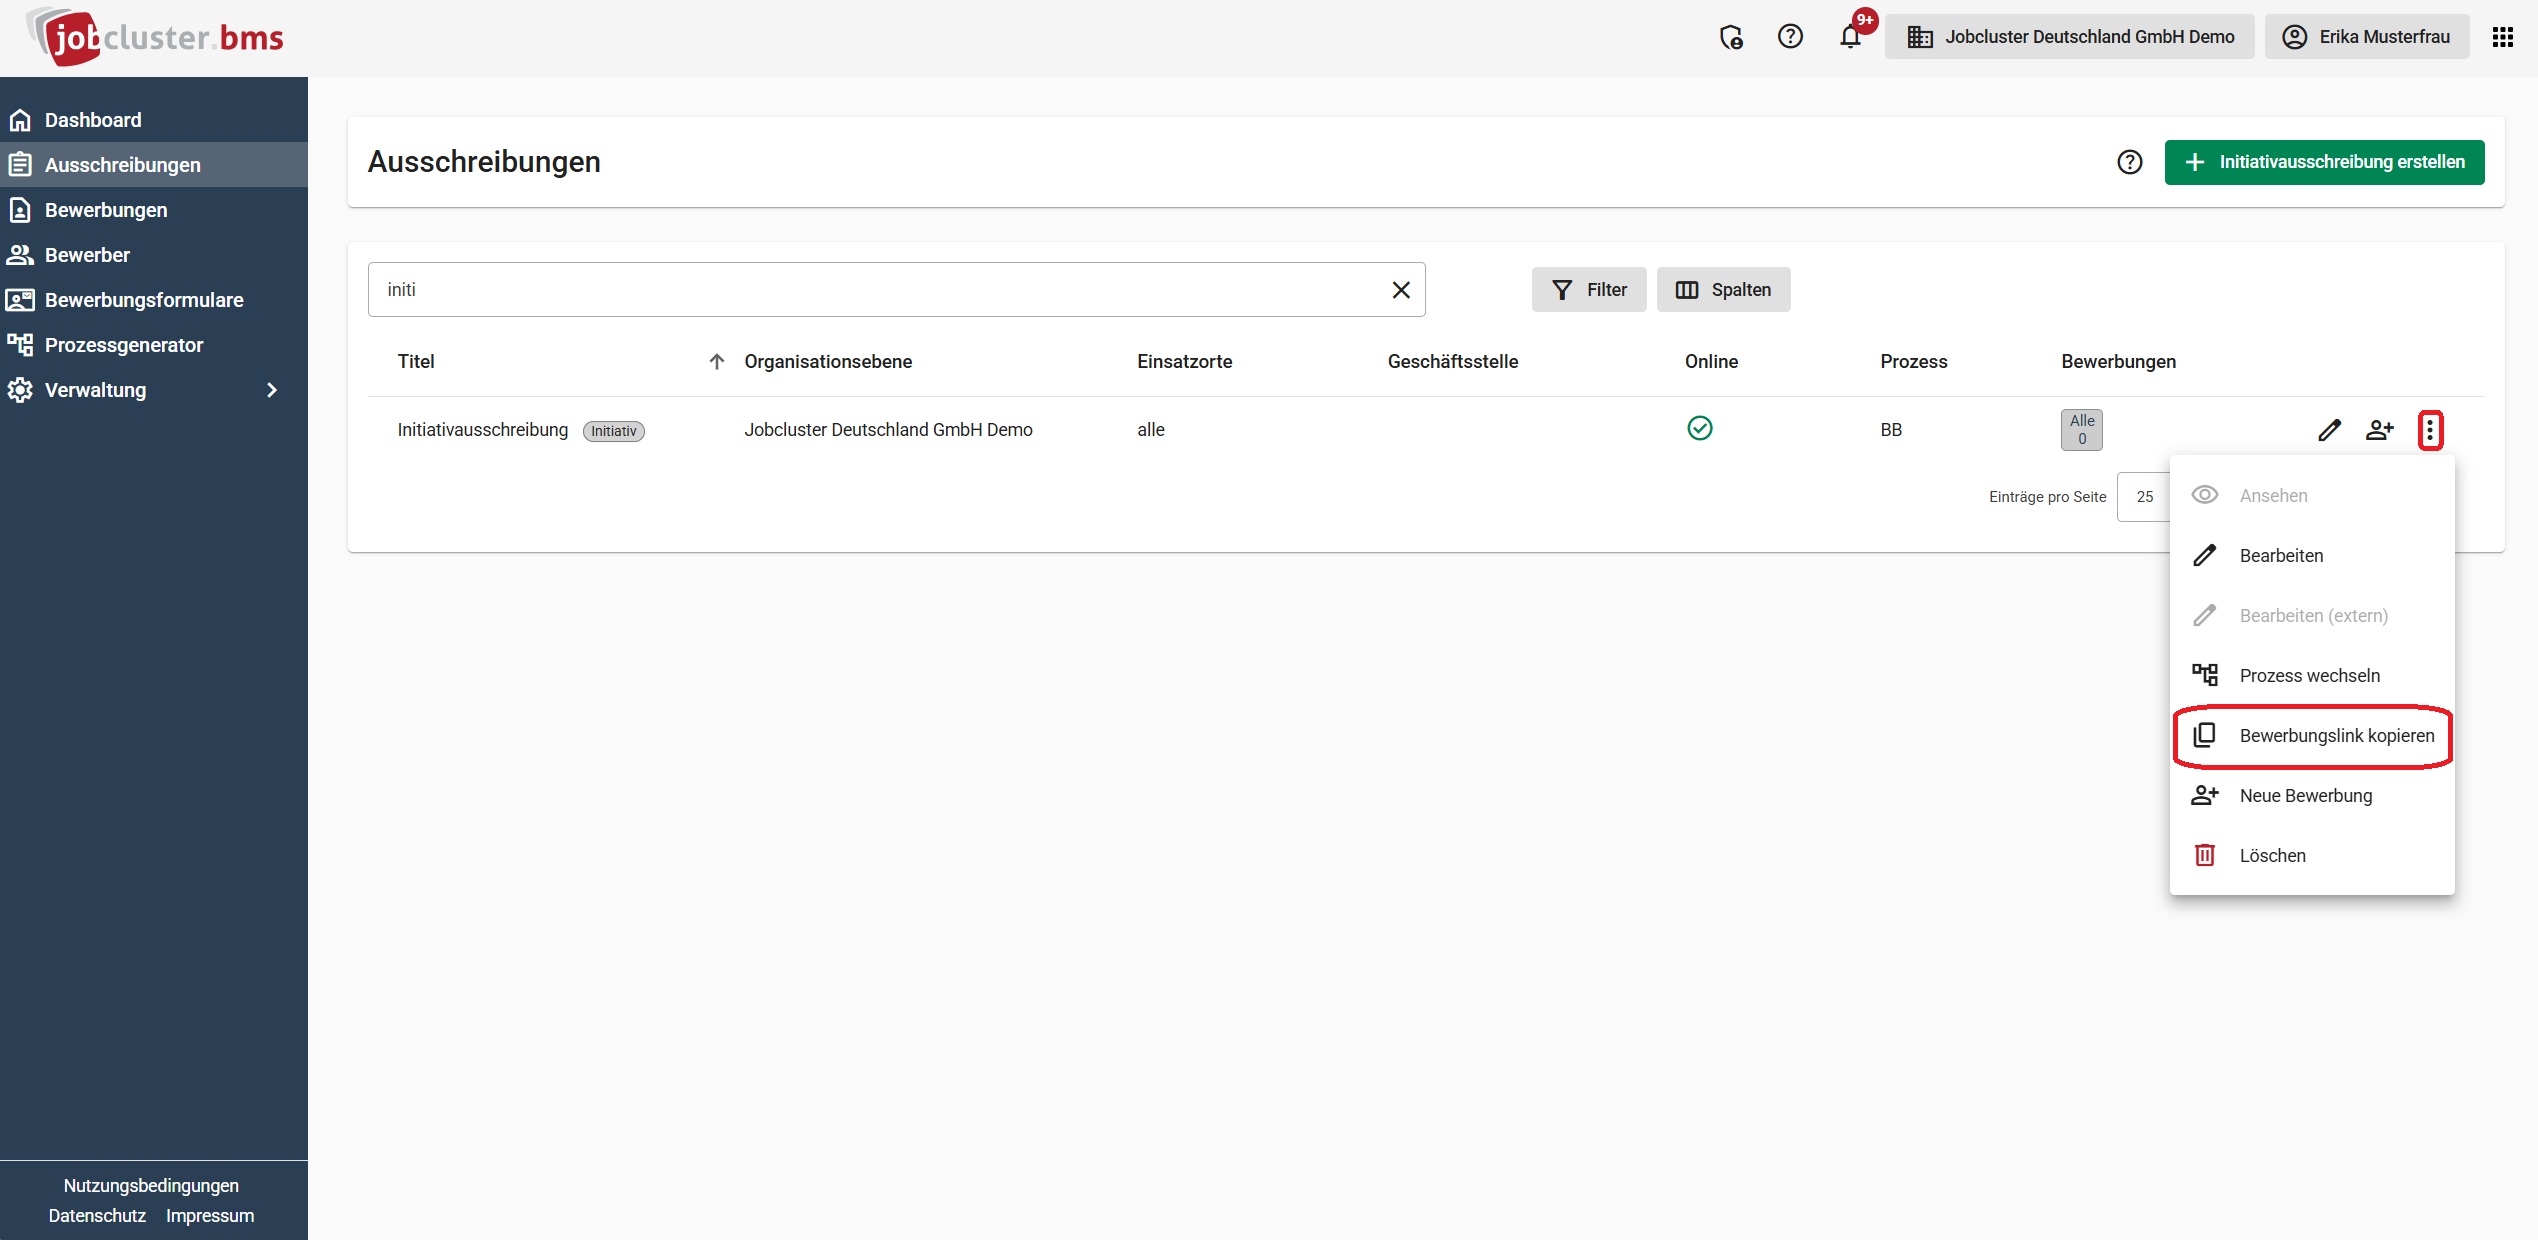Expand the Verwaltung sidebar menu

pos(271,390)
